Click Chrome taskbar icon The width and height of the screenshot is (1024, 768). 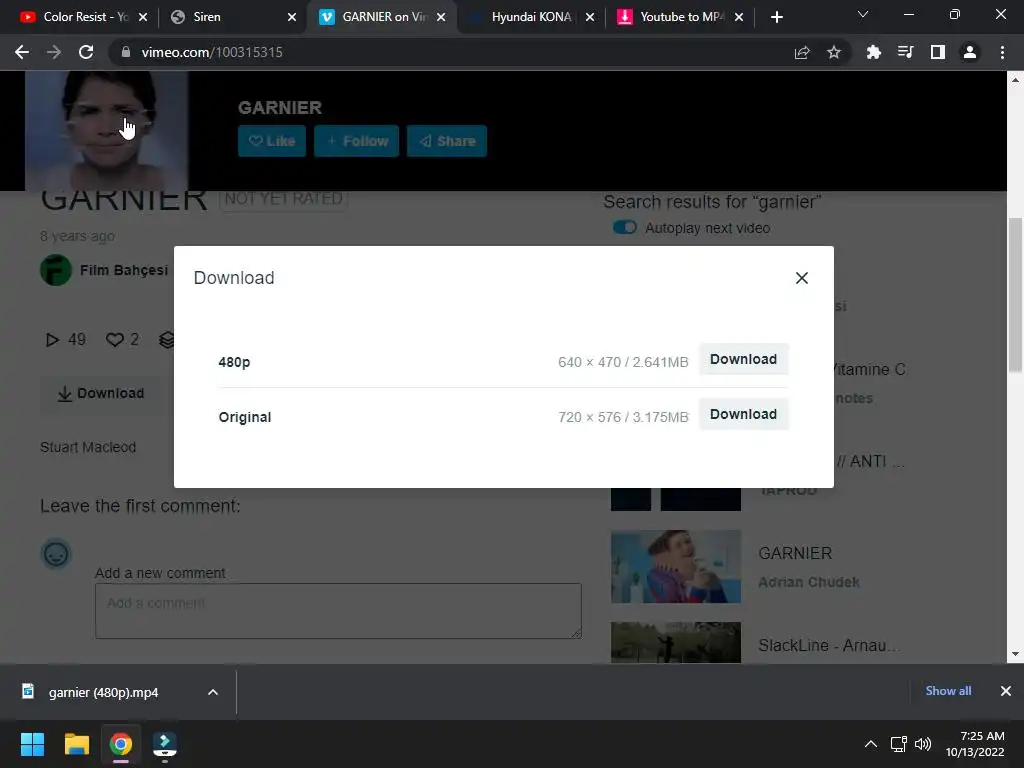coord(121,744)
